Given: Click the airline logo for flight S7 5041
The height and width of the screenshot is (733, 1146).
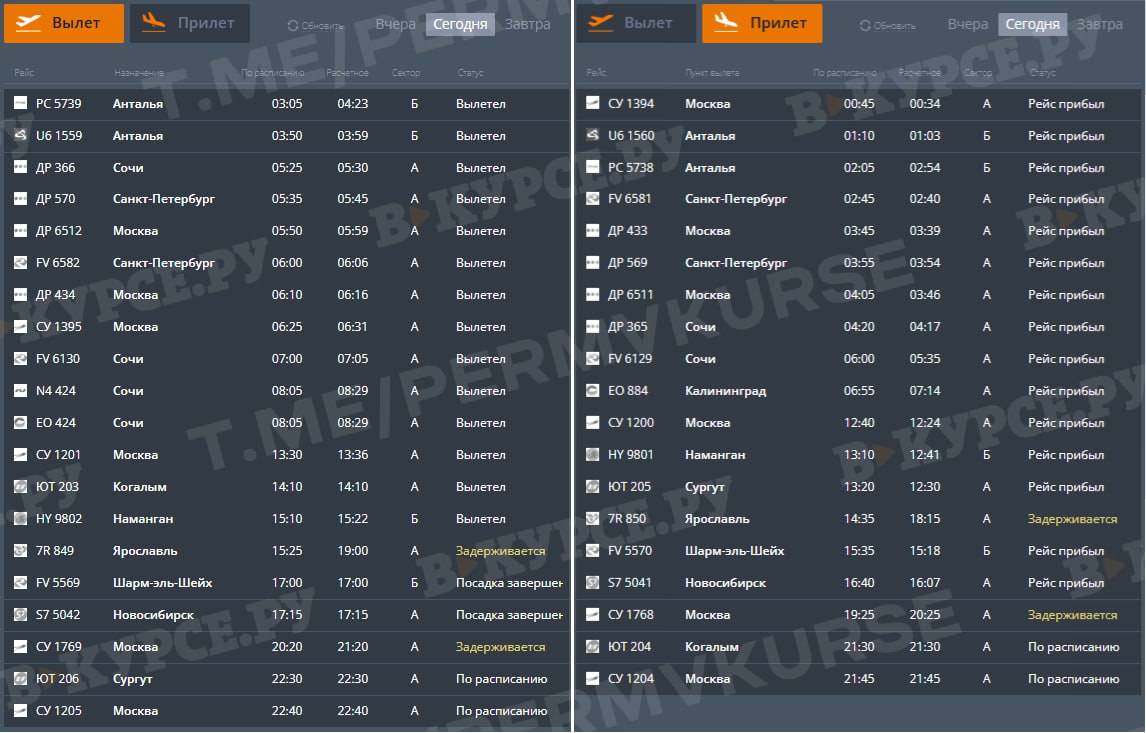Looking at the screenshot, I should click(592, 583).
